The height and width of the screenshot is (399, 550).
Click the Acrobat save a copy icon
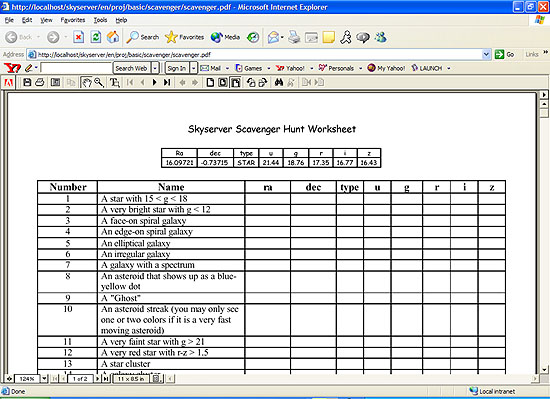[27, 82]
